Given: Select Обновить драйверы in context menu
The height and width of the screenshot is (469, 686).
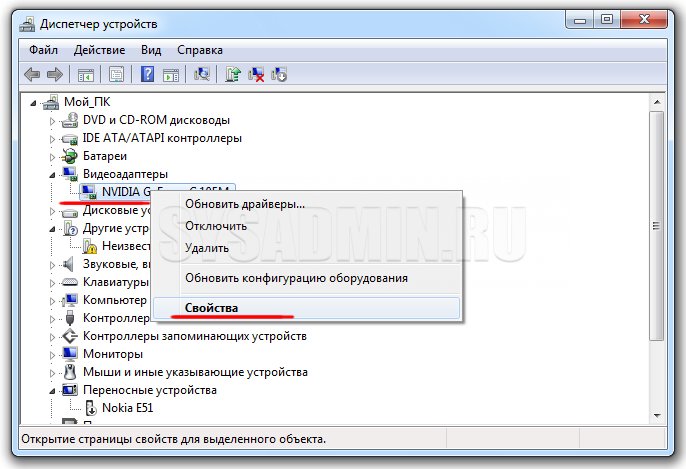Looking at the screenshot, I should [245, 204].
